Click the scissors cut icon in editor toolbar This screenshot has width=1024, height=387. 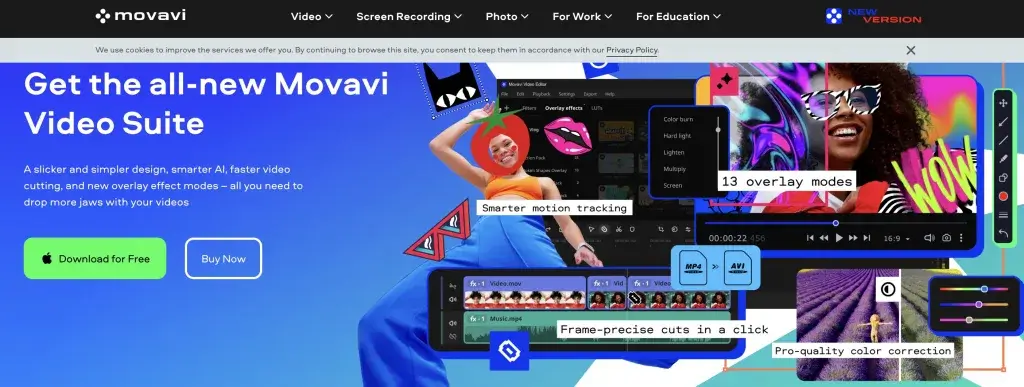(x=618, y=229)
